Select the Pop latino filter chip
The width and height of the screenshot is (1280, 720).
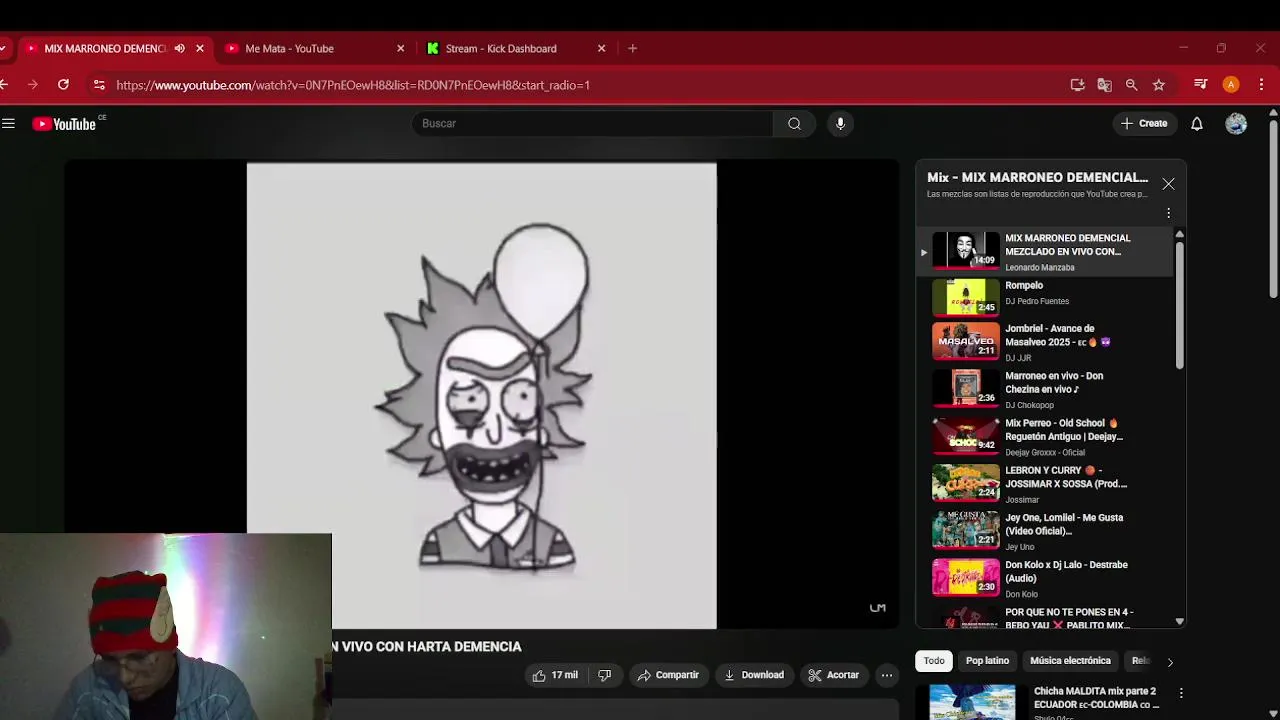tap(987, 661)
